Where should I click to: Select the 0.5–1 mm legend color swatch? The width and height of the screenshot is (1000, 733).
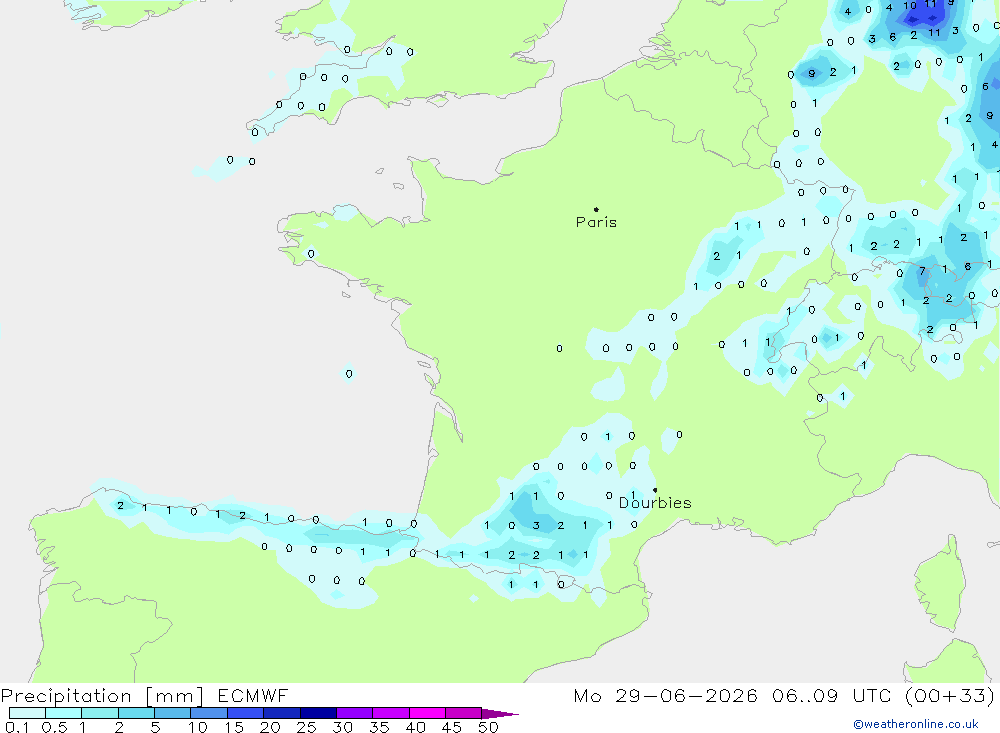point(63,713)
